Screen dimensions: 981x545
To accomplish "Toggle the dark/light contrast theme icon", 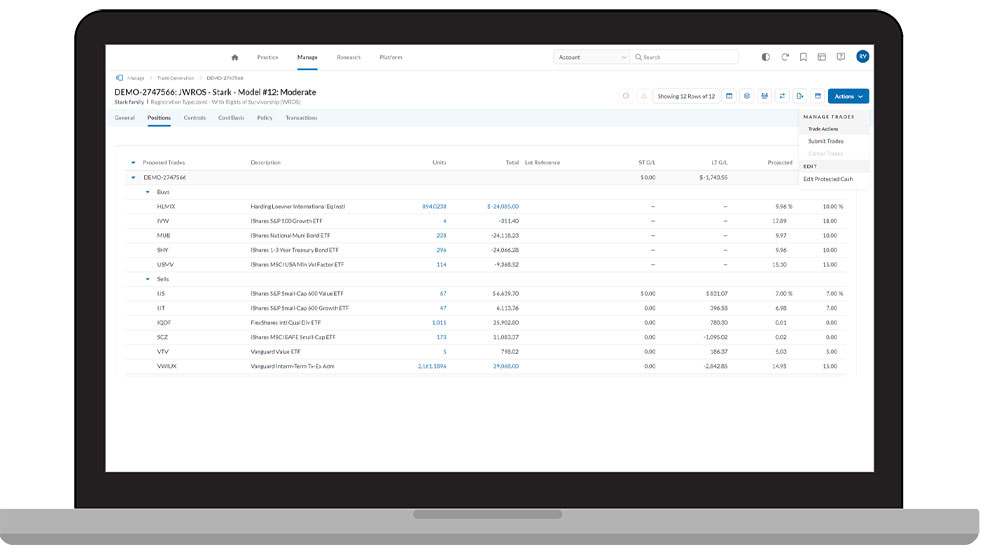I will point(766,57).
